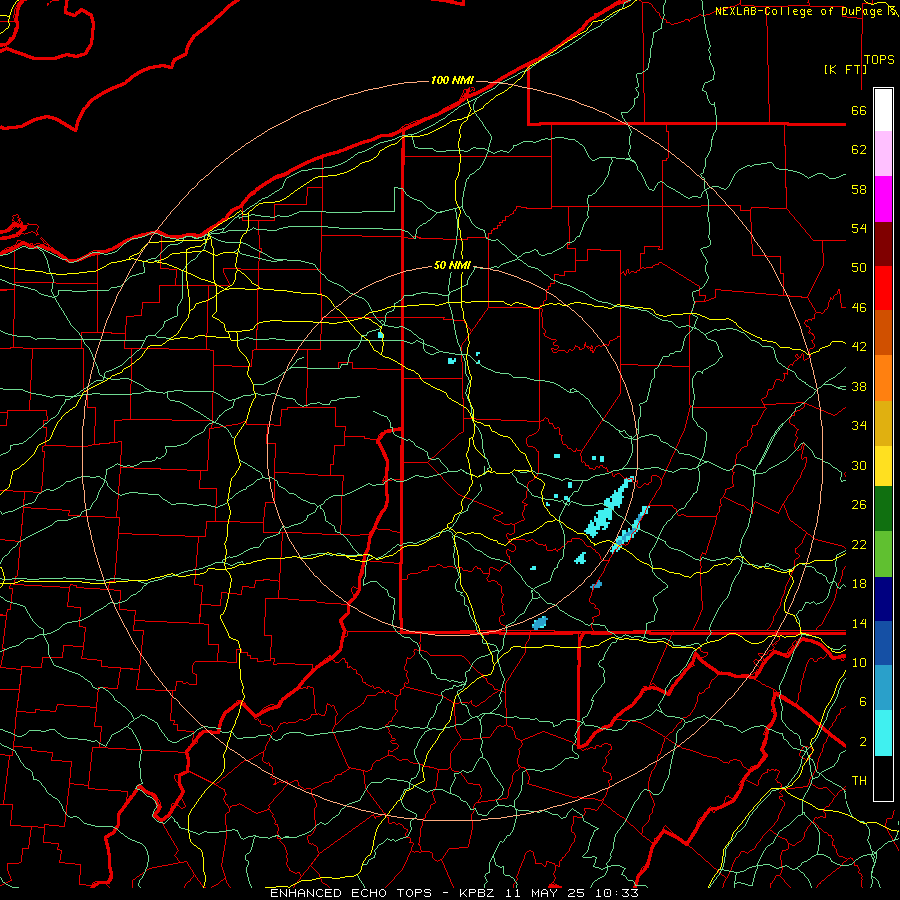This screenshot has height=900, width=900.
Task: Click the largest cyan echo streak
Action: click(x=608, y=508)
